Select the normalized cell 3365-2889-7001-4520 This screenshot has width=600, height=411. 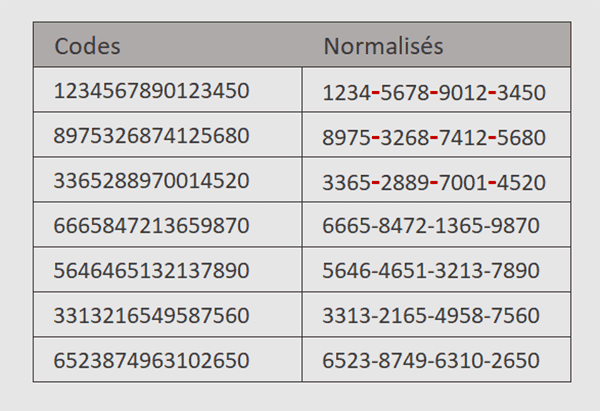[x=434, y=183]
